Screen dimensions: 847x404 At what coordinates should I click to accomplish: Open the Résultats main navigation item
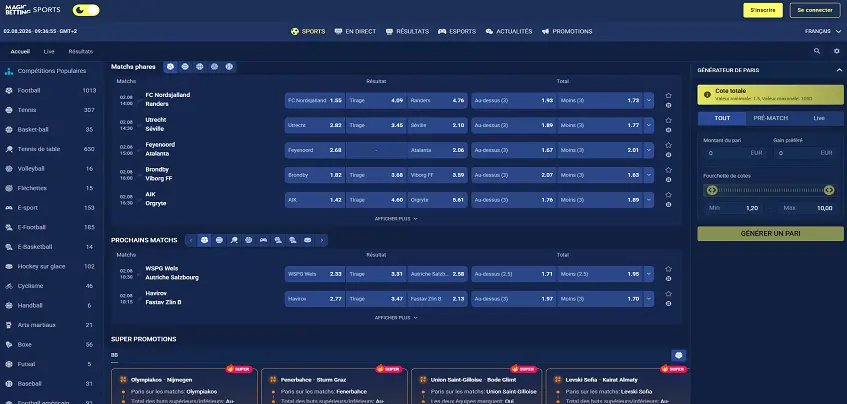pyautogui.click(x=407, y=31)
